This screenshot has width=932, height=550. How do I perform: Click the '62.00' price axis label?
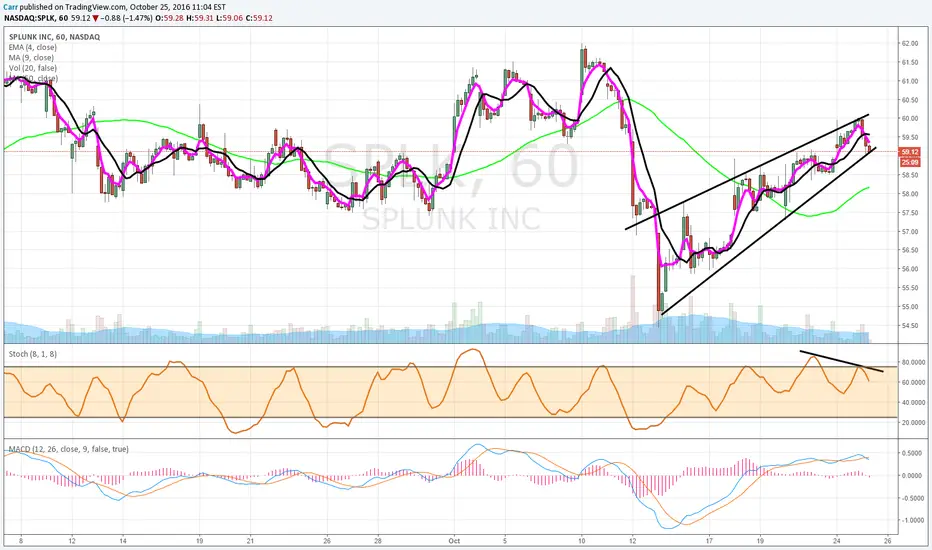pos(910,43)
